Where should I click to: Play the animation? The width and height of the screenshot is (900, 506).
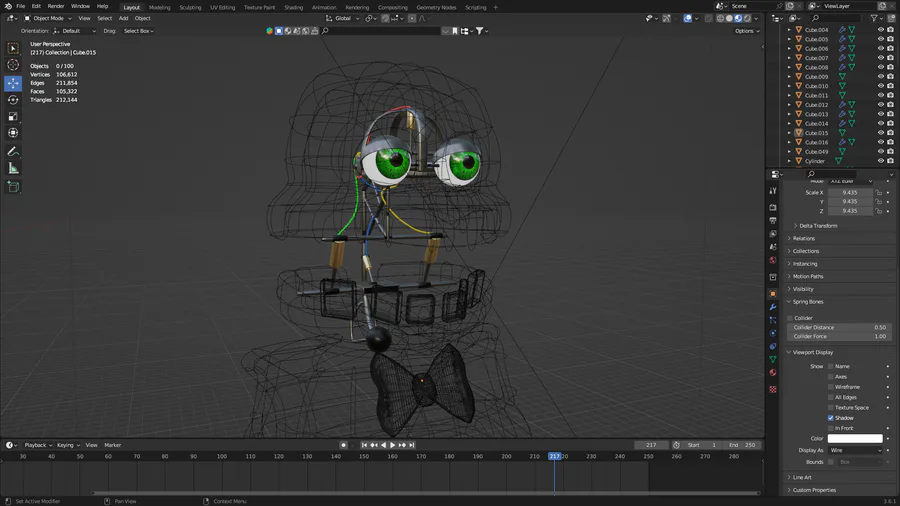pos(393,445)
